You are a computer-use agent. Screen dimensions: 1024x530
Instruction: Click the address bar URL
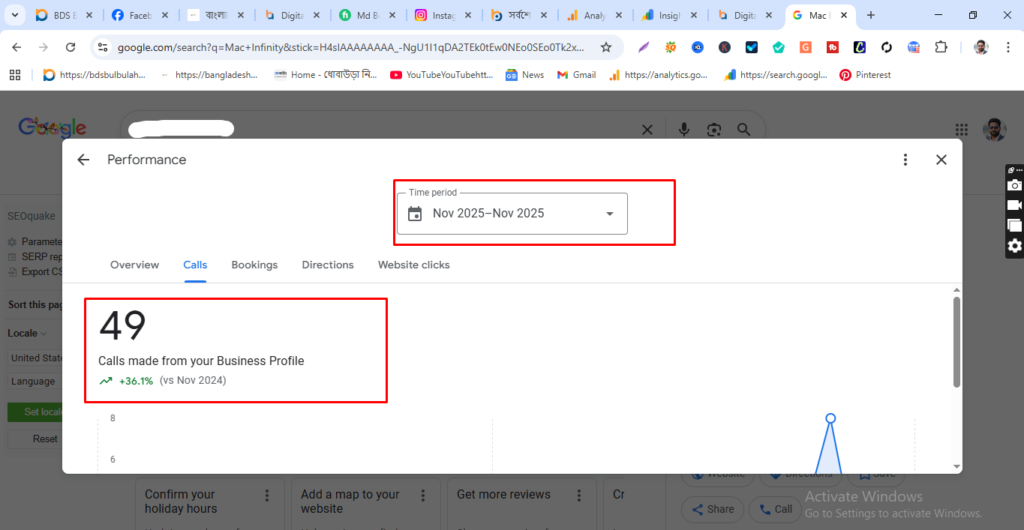click(x=351, y=48)
